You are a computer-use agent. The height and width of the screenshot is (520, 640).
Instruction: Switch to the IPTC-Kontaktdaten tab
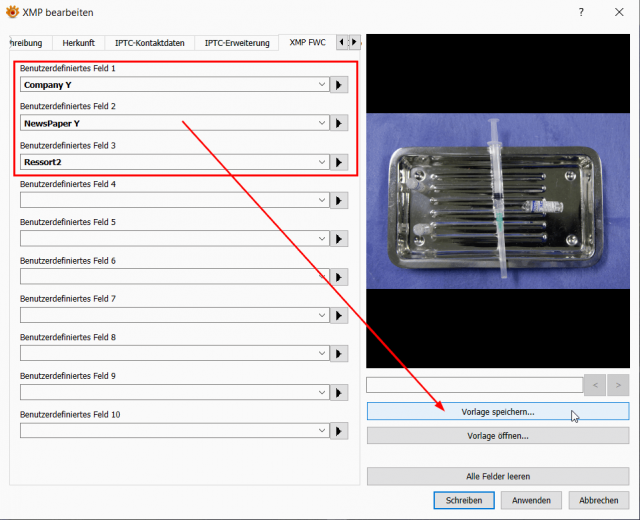[x=149, y=43]
